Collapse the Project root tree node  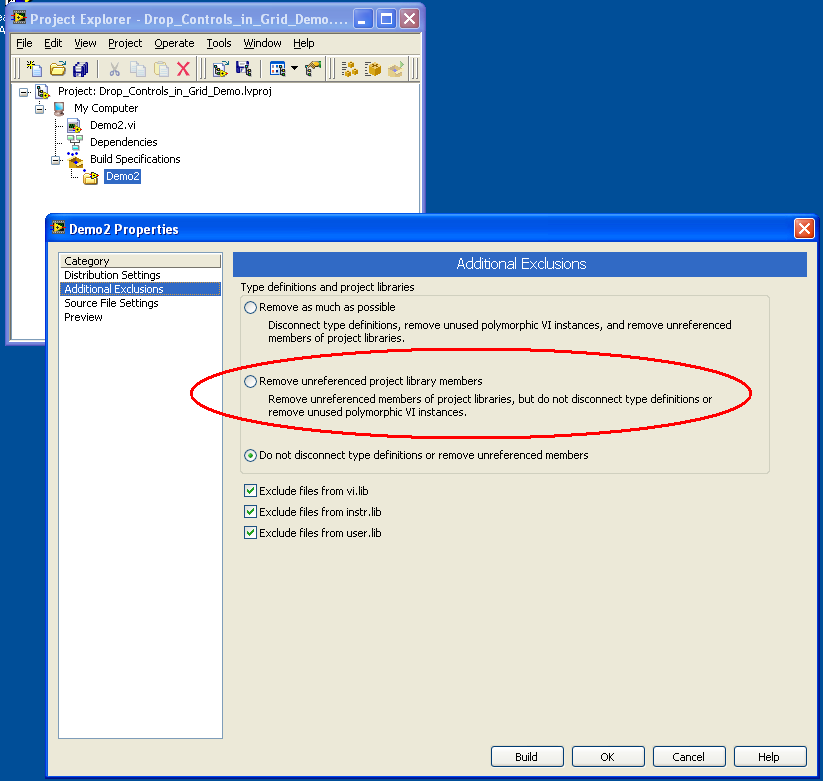point(24,92)
